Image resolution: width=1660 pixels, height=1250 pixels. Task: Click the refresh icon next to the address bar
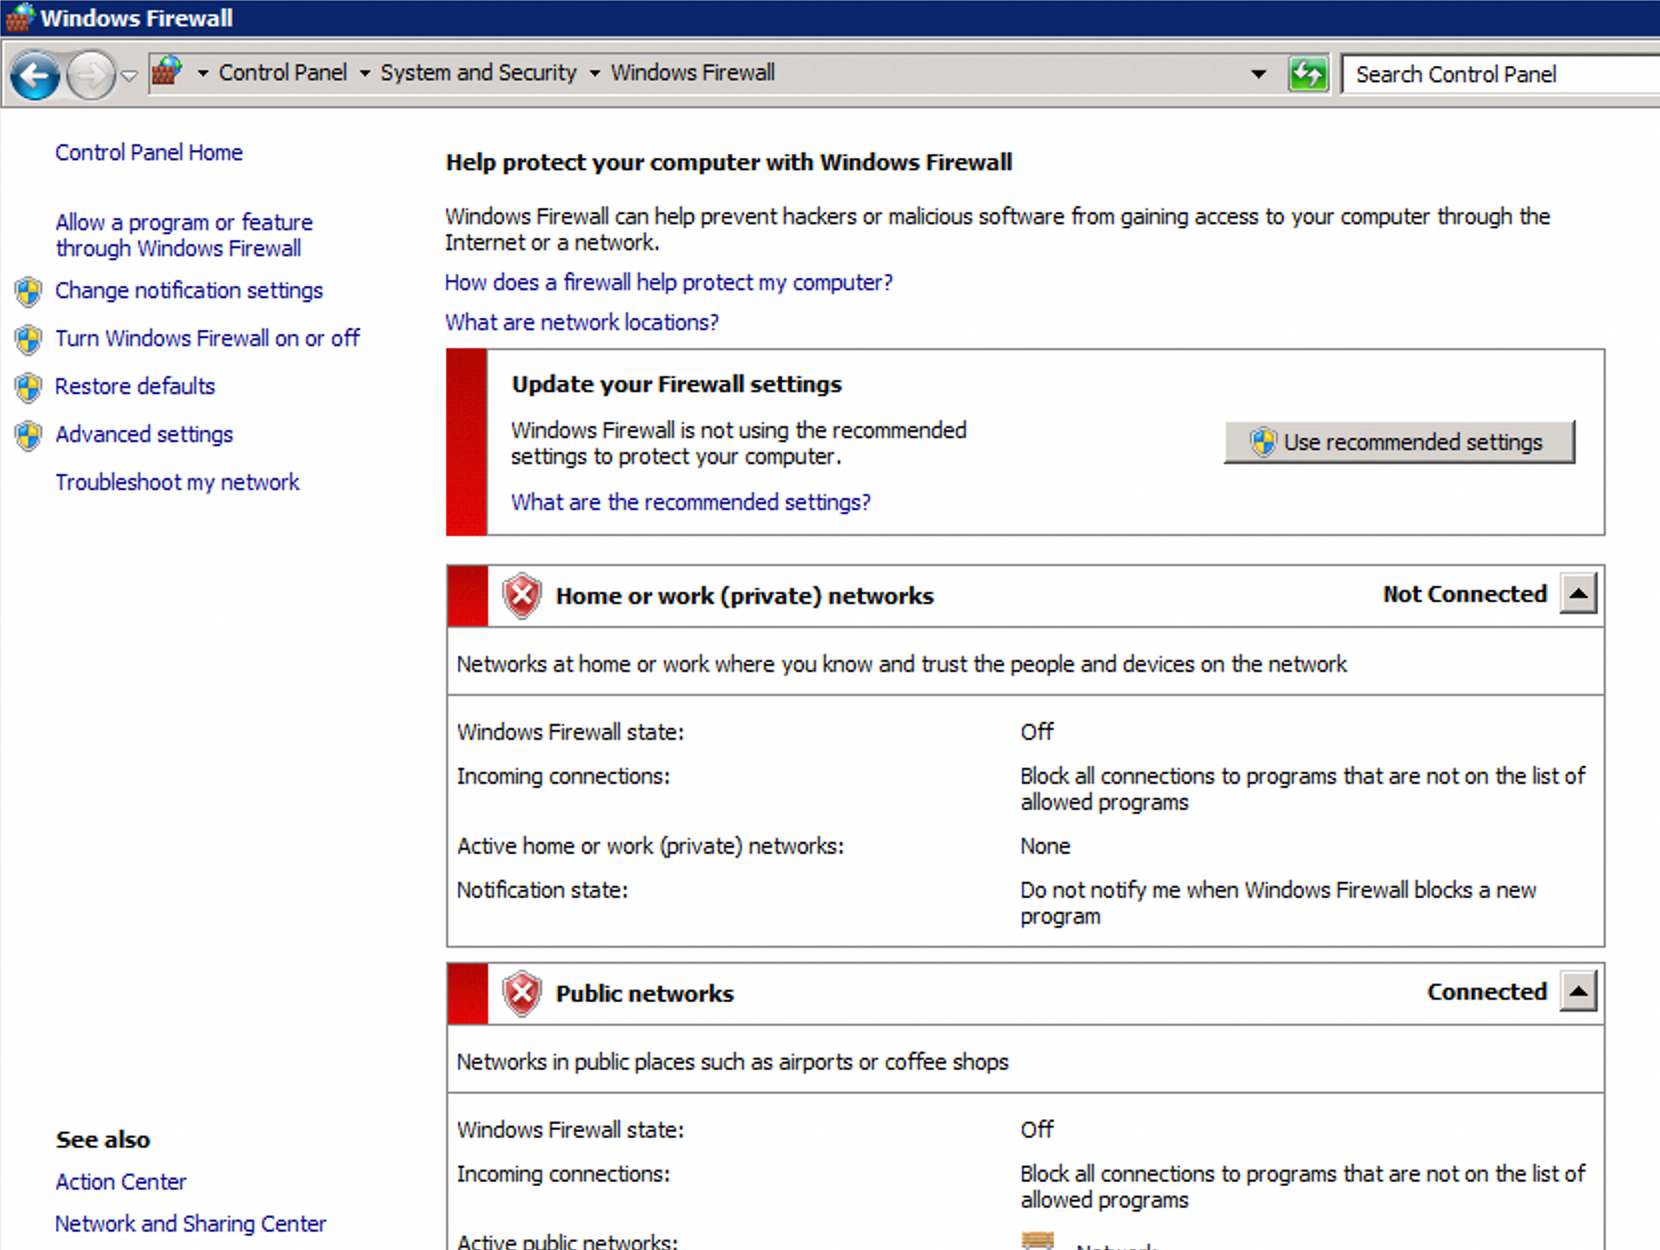coord(1309,73)
